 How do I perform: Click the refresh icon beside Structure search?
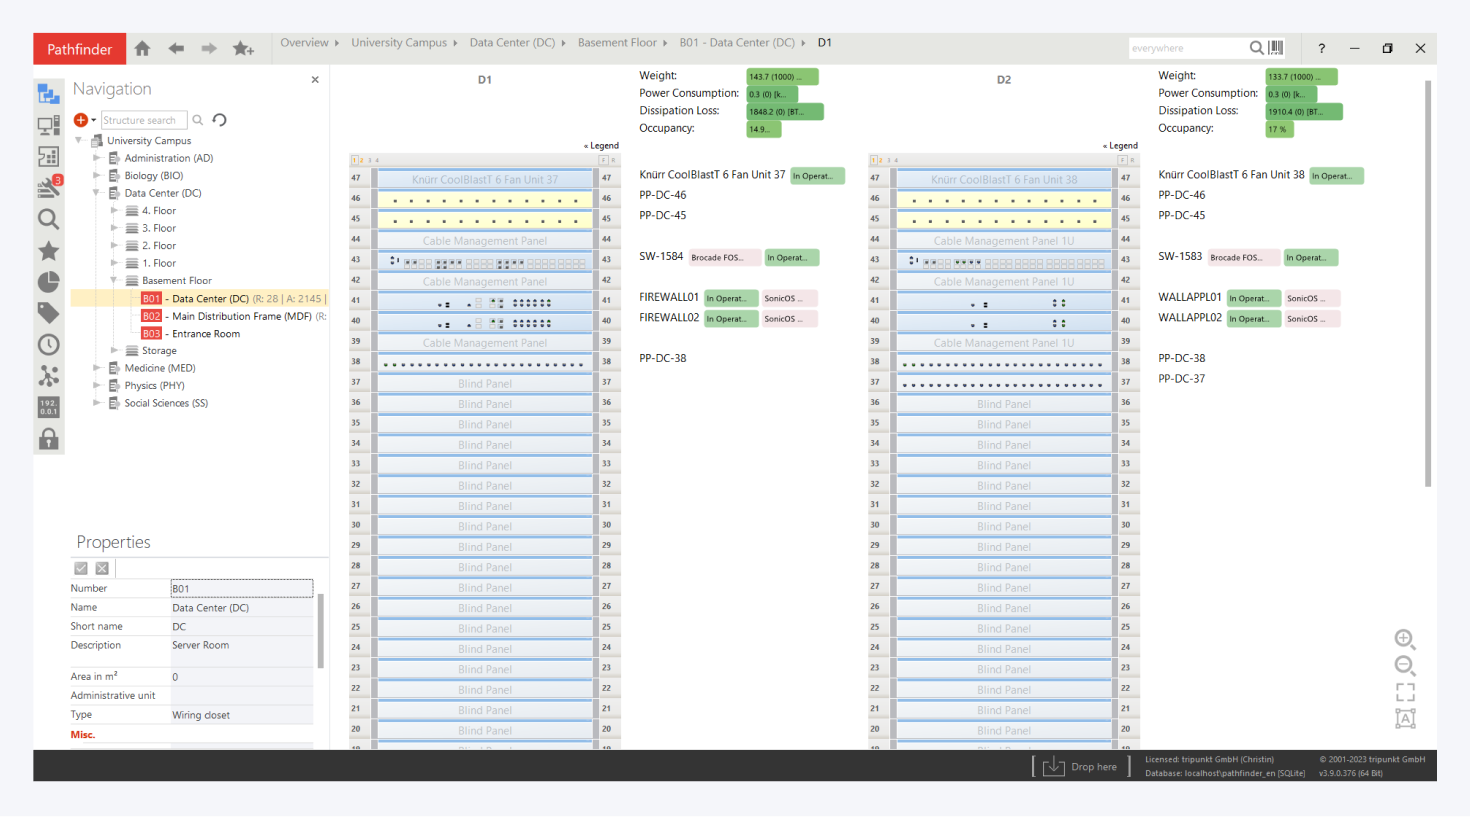pyautogui.click(x=220, y=120)
